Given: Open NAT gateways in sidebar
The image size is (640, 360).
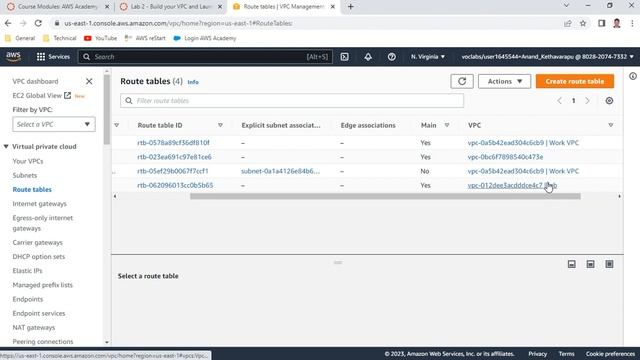Looking at the screenshot, I should [x=33, y=328].
